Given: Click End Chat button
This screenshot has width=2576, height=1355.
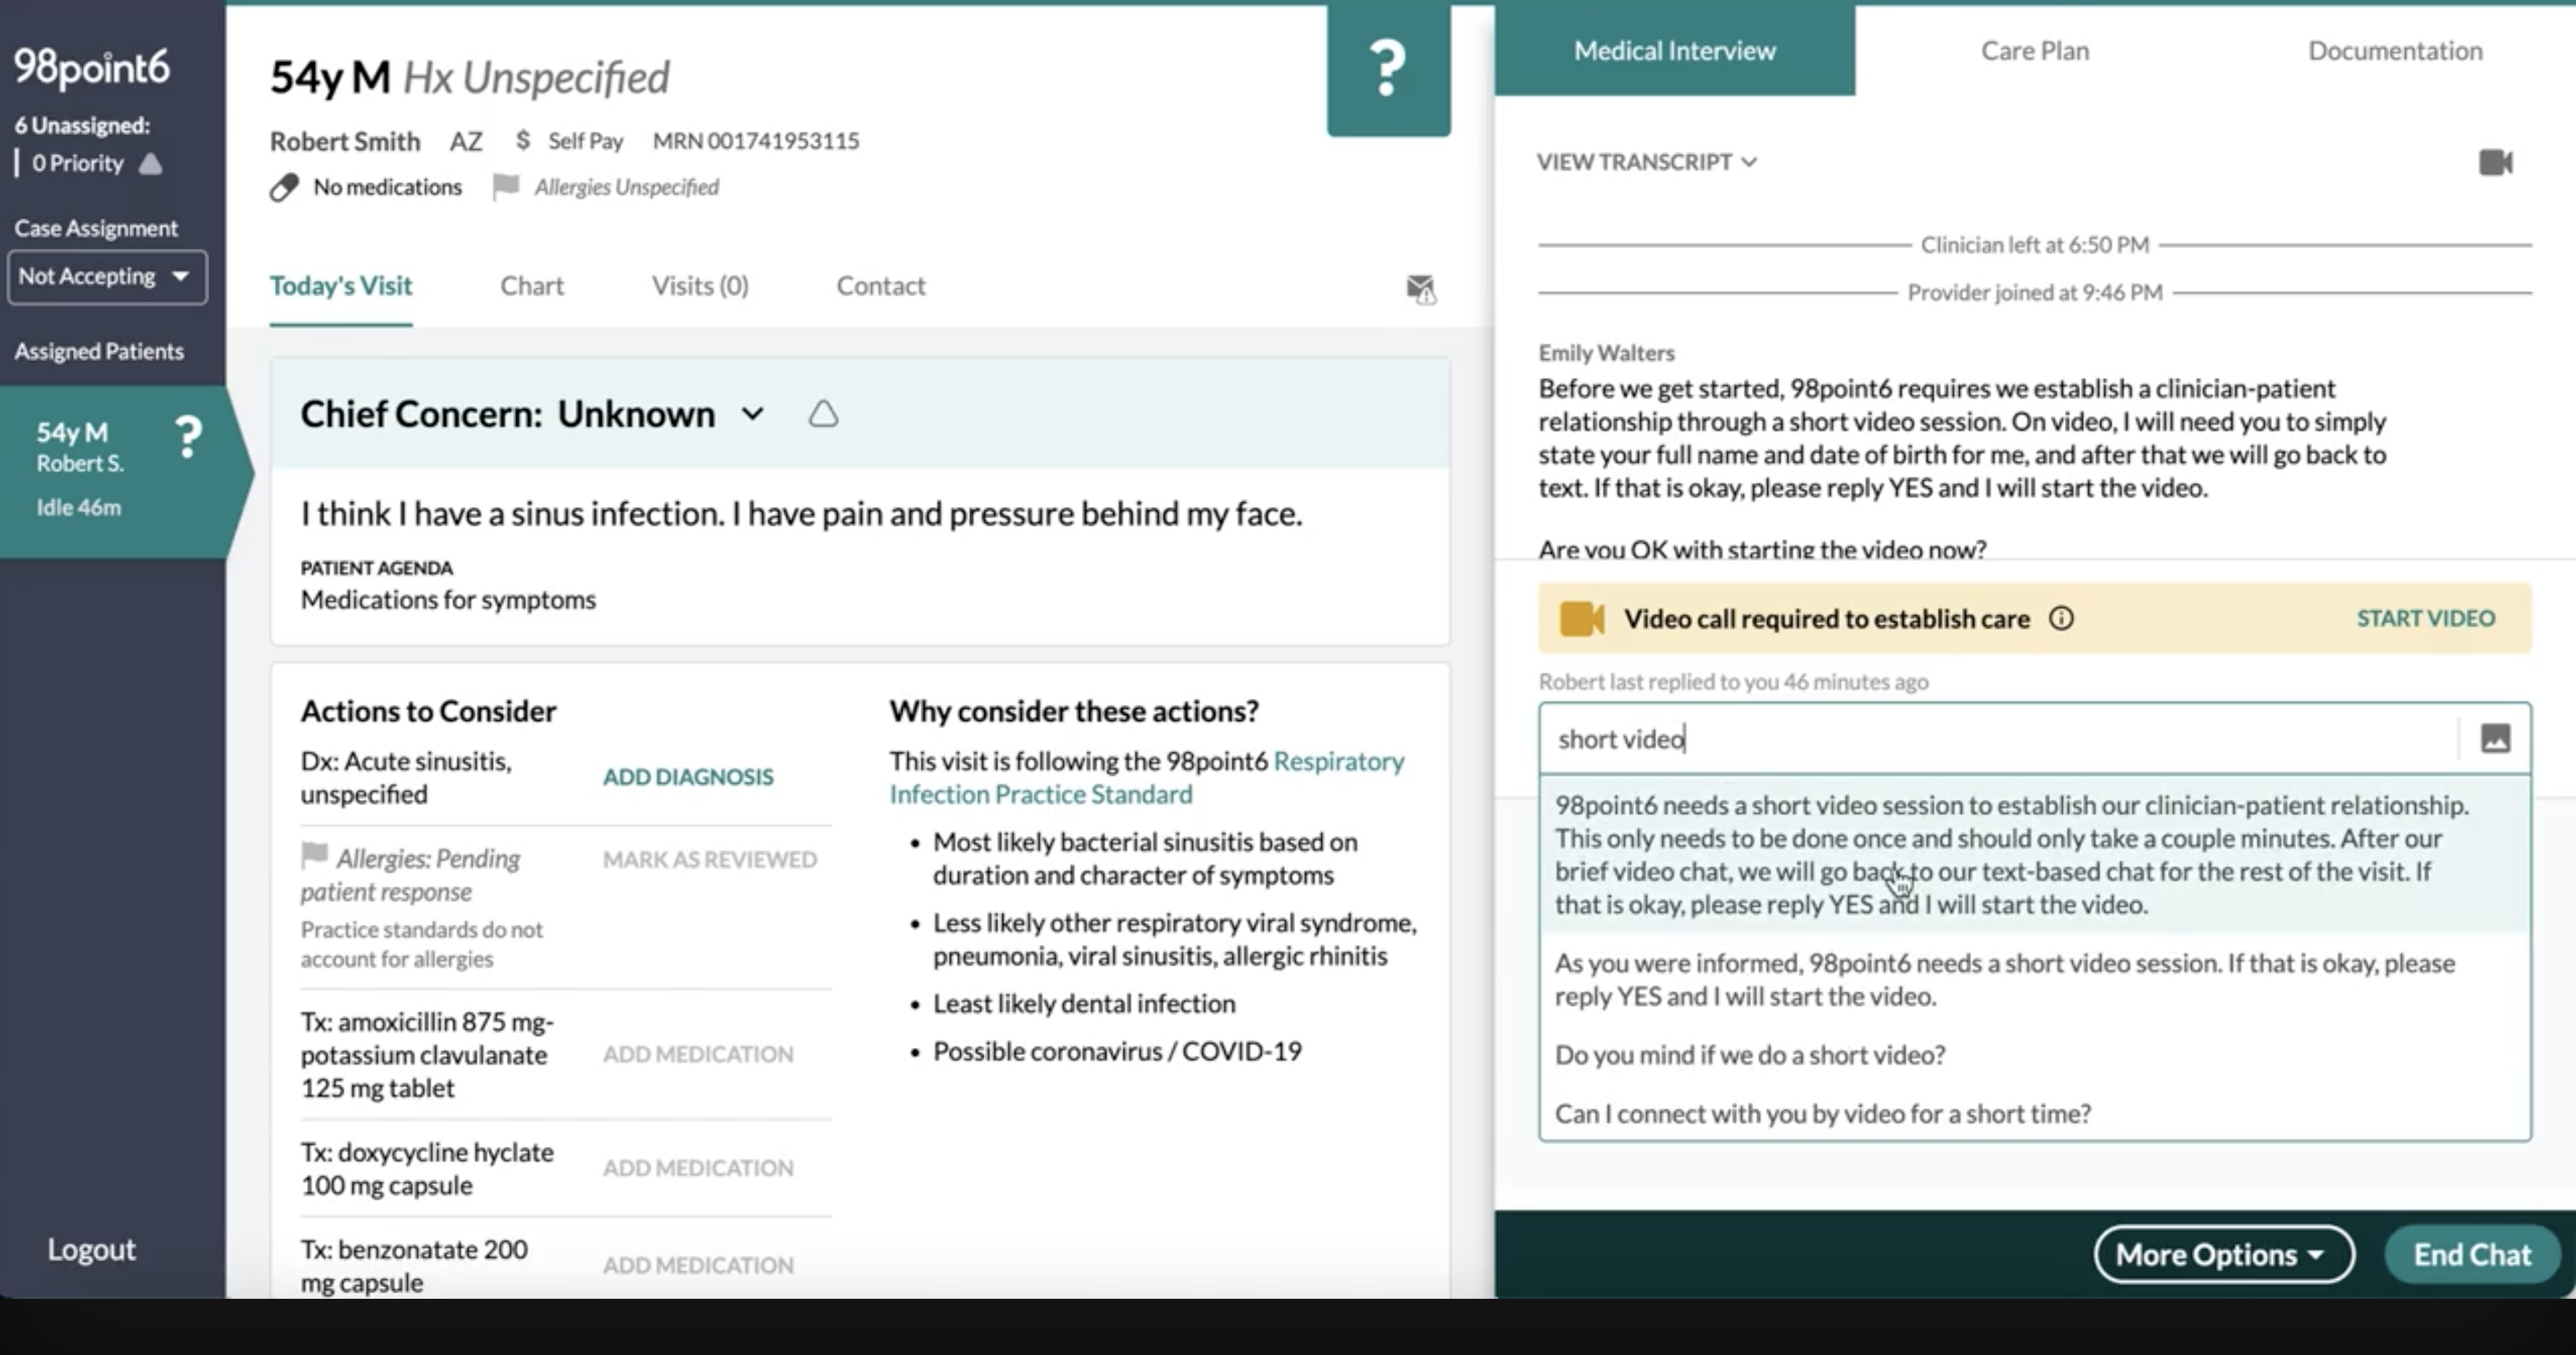Looking at the screenshot, I should pyautogui.click(x=2472, y=1254).
